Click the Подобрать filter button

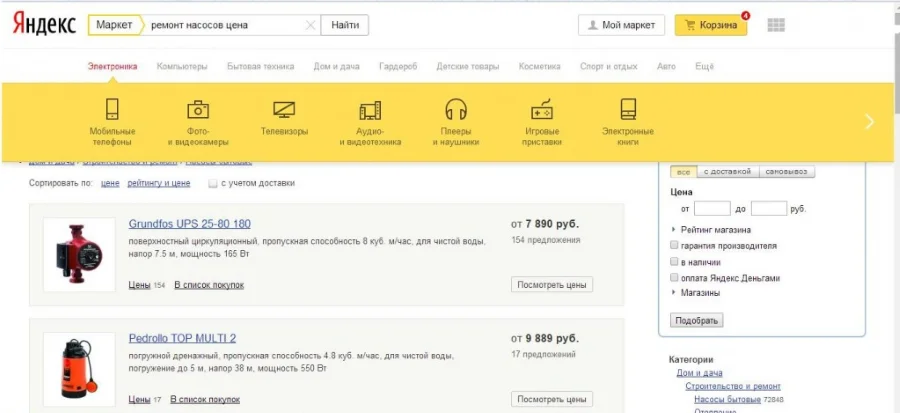click(696, 321)
